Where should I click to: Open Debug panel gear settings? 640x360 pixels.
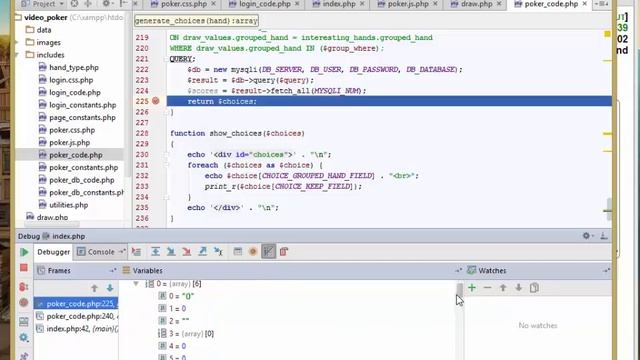point(587,236)
